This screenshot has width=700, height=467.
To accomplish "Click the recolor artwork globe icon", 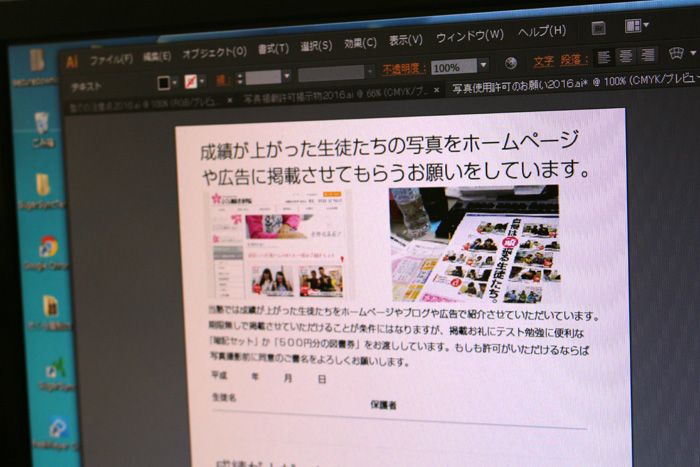I will (512, 62).
